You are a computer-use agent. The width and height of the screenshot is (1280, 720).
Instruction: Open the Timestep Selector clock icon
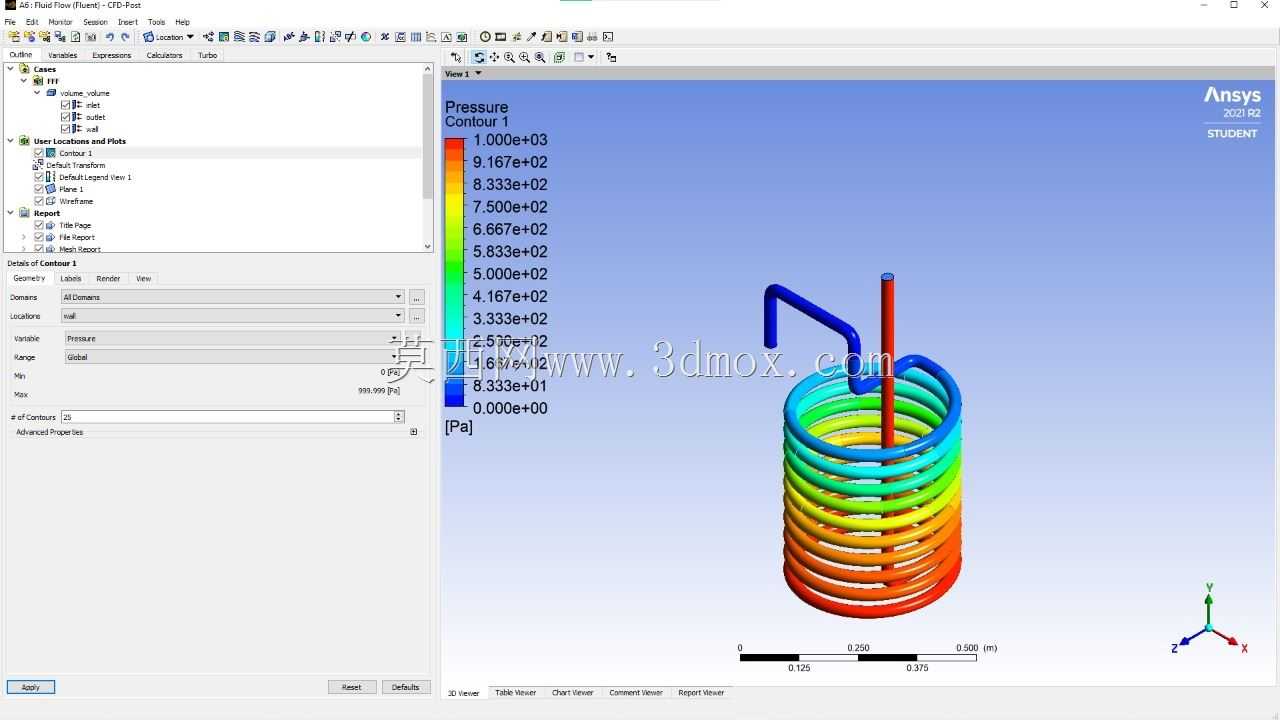click(x=485, y=37)
